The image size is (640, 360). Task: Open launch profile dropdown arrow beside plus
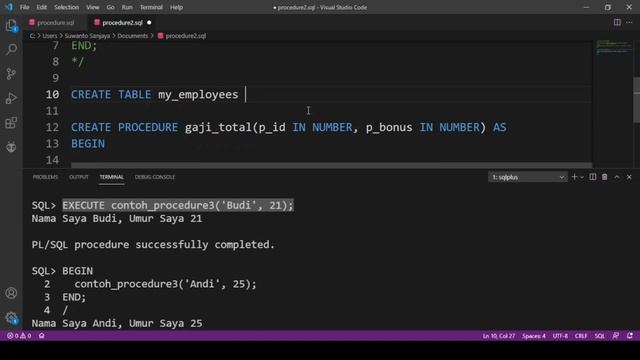pos(582,177)
